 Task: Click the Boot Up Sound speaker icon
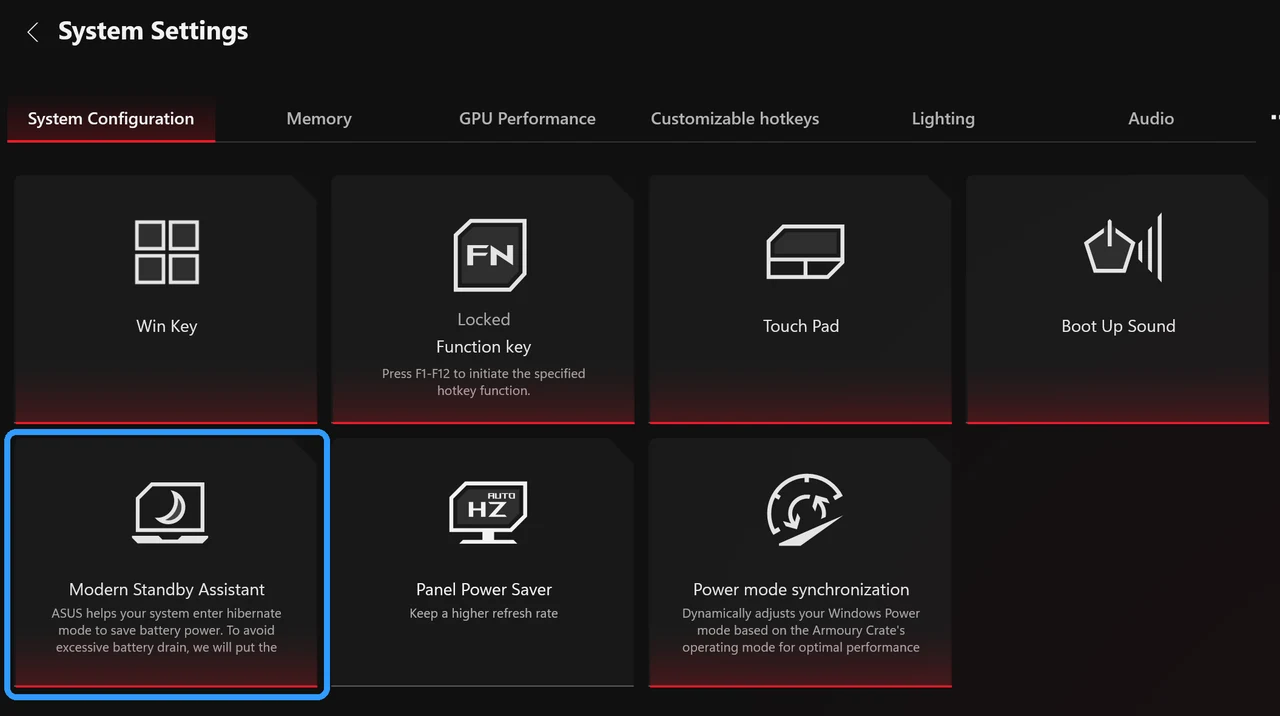click(1123, 247)
